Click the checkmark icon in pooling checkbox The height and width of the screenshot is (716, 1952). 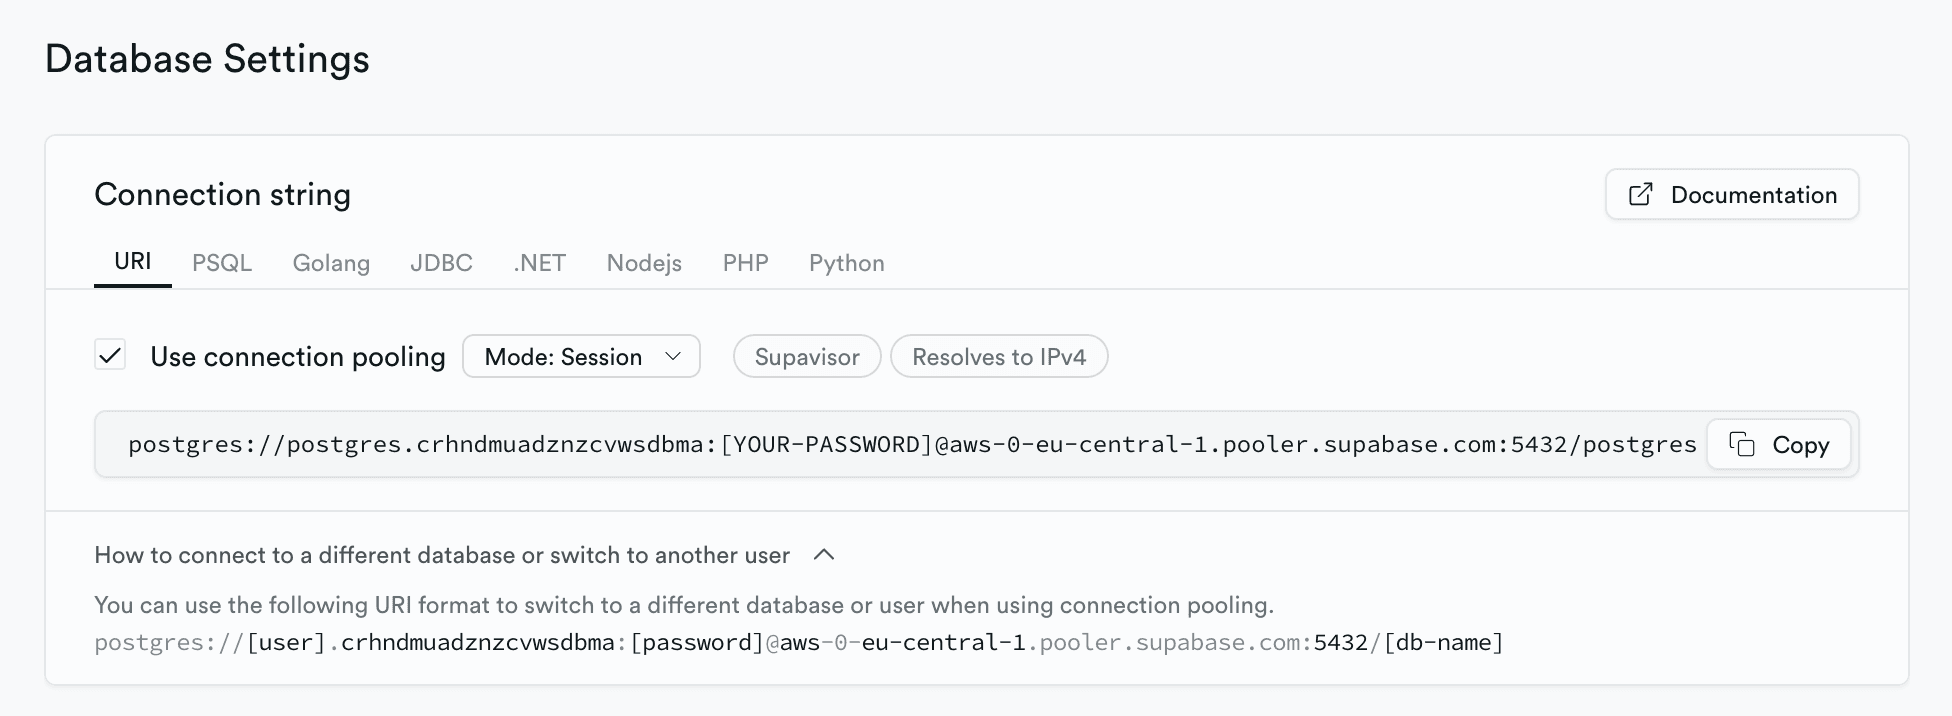tap(110, 355)
